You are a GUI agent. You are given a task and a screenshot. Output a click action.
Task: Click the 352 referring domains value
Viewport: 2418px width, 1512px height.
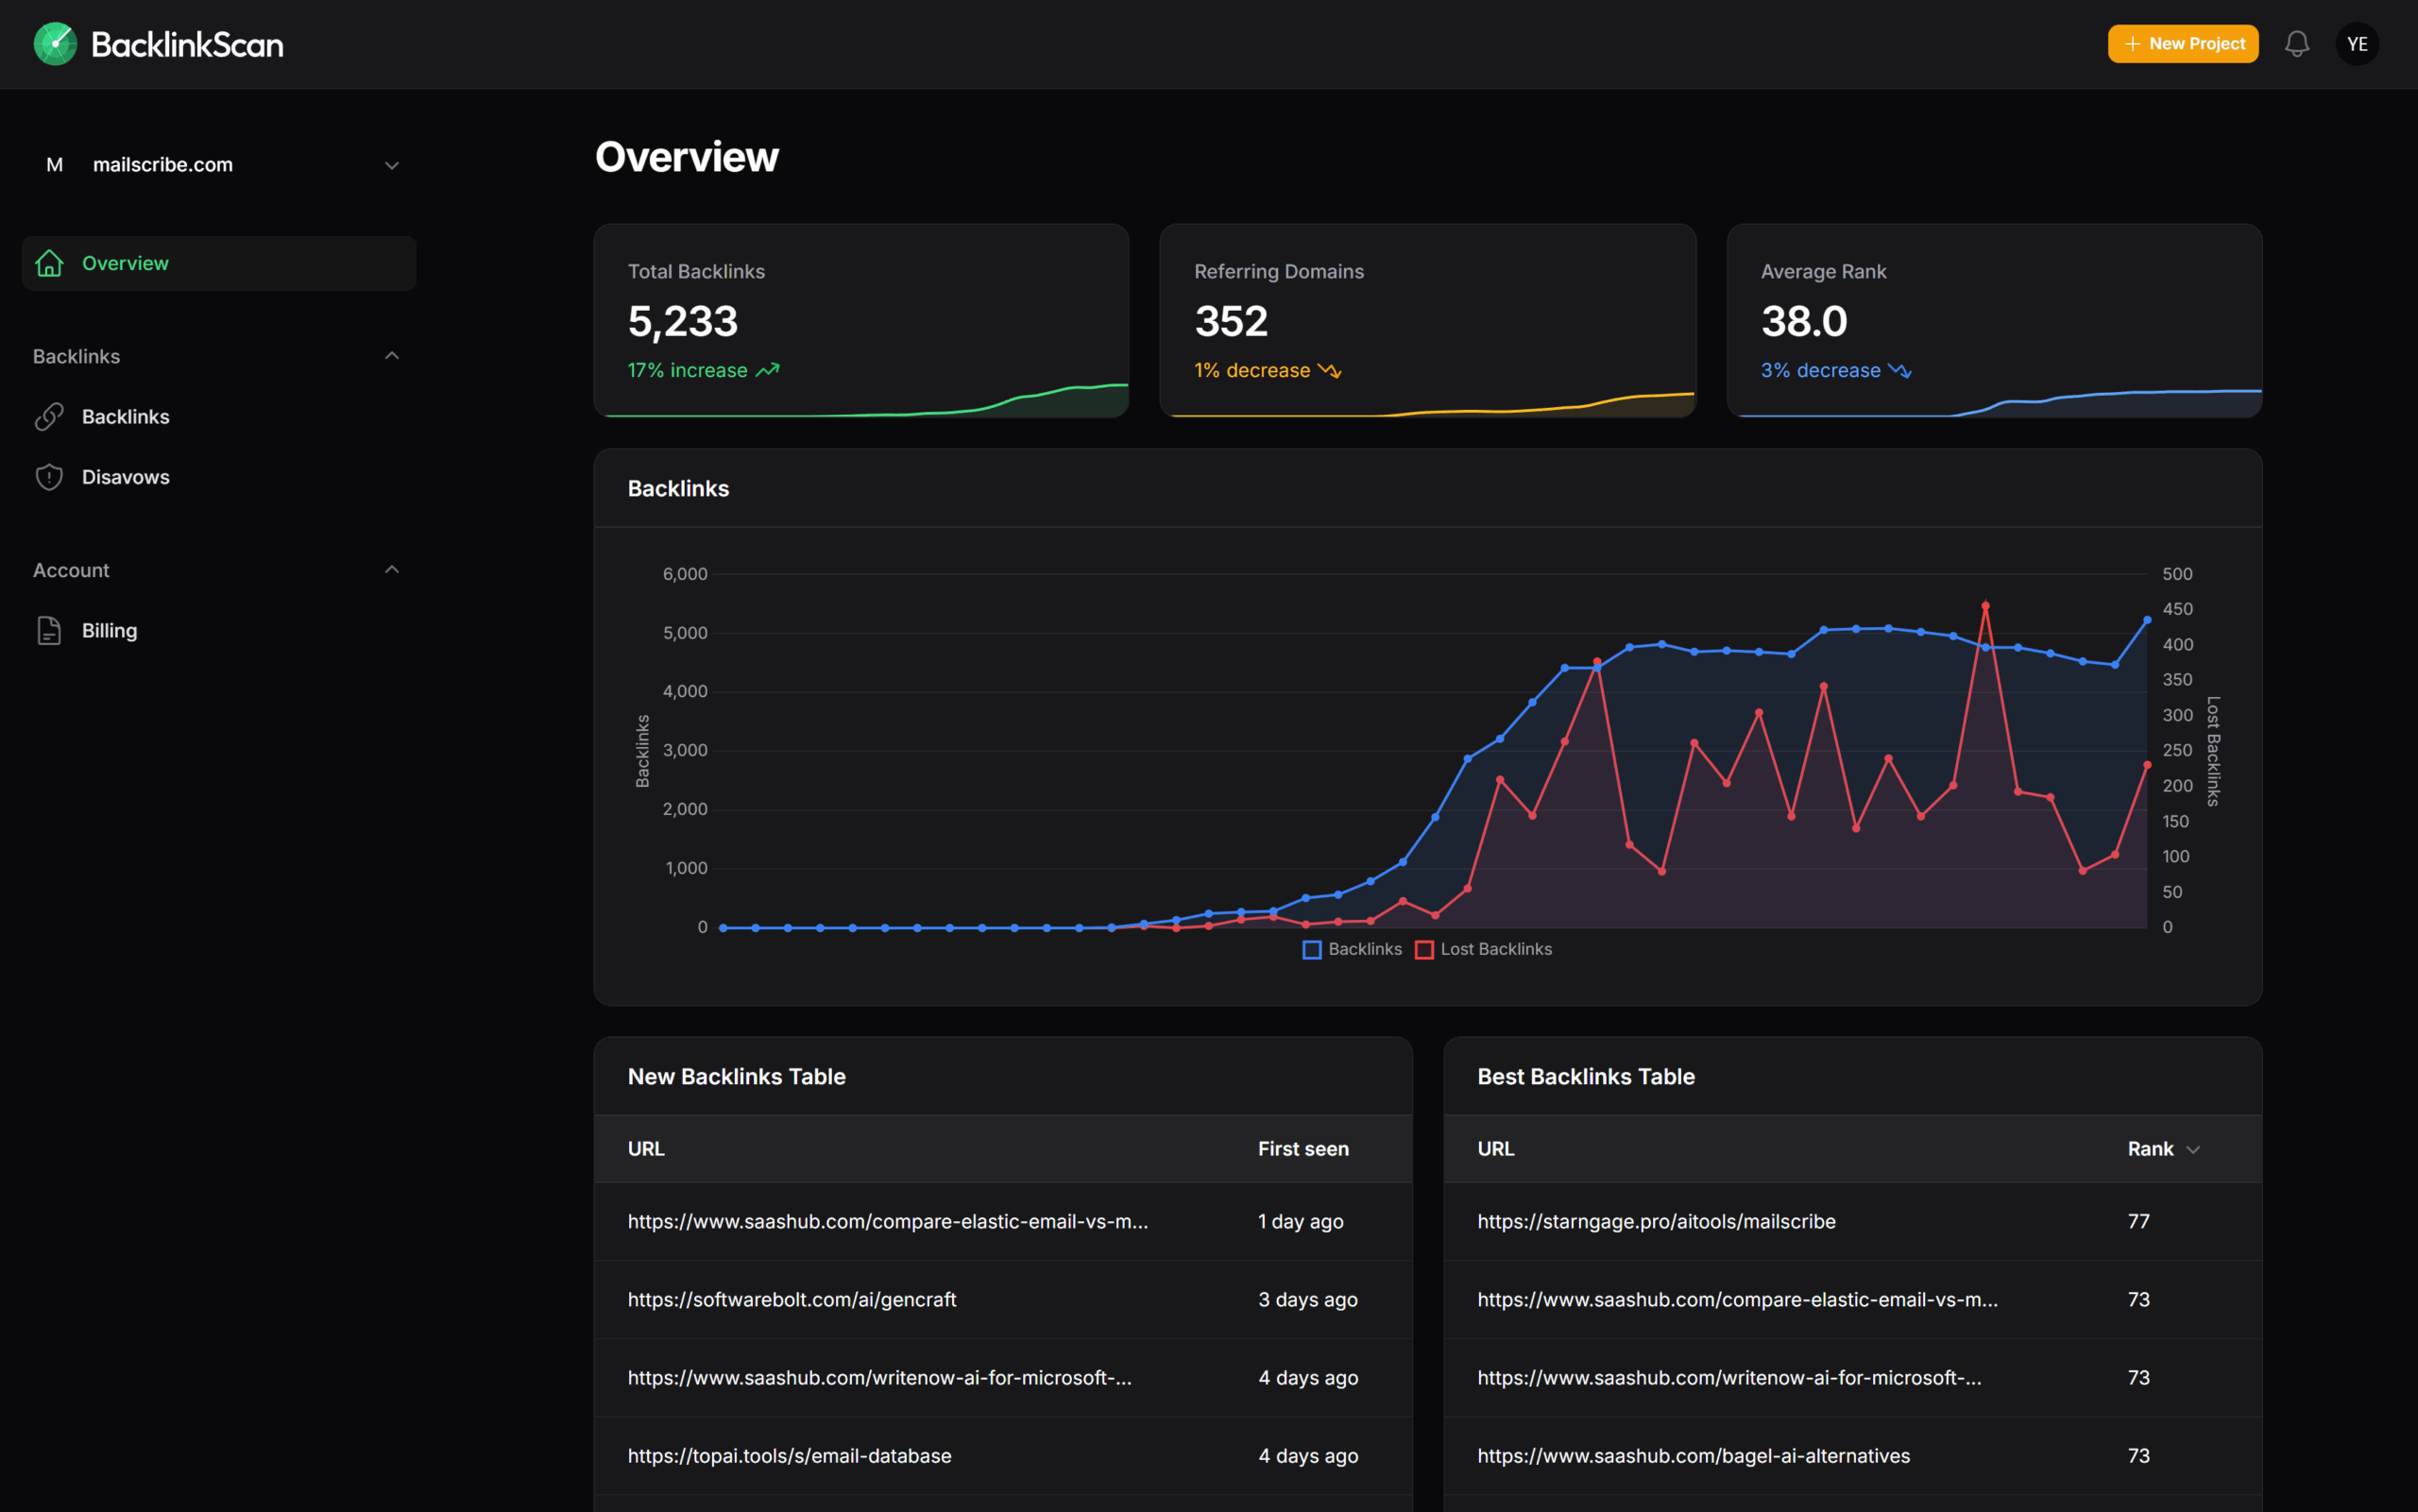pyautogui.click(x=1231, y=322)
